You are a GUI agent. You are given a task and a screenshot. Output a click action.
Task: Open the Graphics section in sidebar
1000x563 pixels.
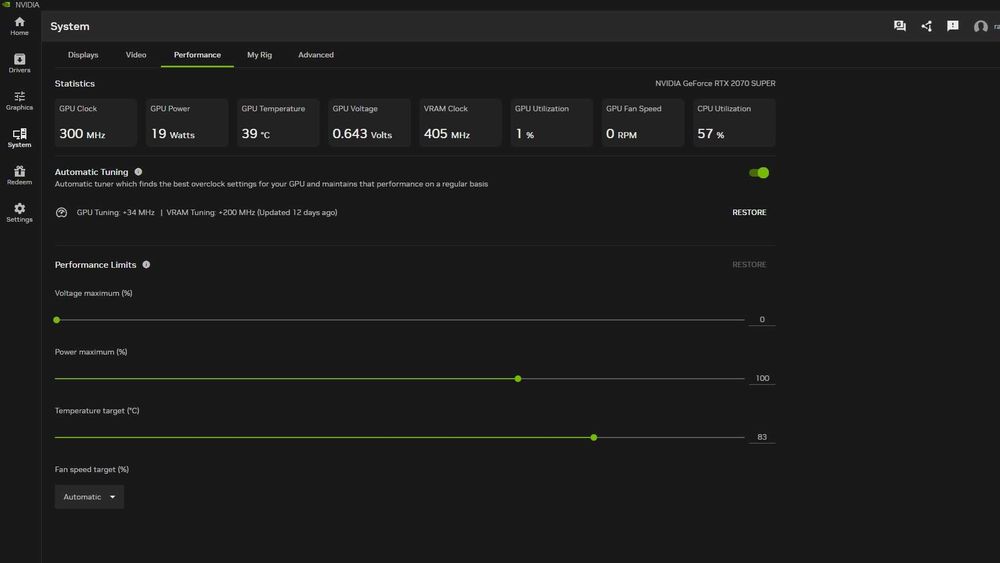click(x=19, y=101)
